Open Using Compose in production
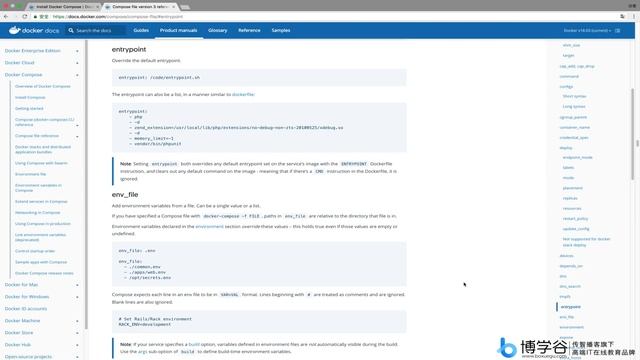 tap(43, 224)
